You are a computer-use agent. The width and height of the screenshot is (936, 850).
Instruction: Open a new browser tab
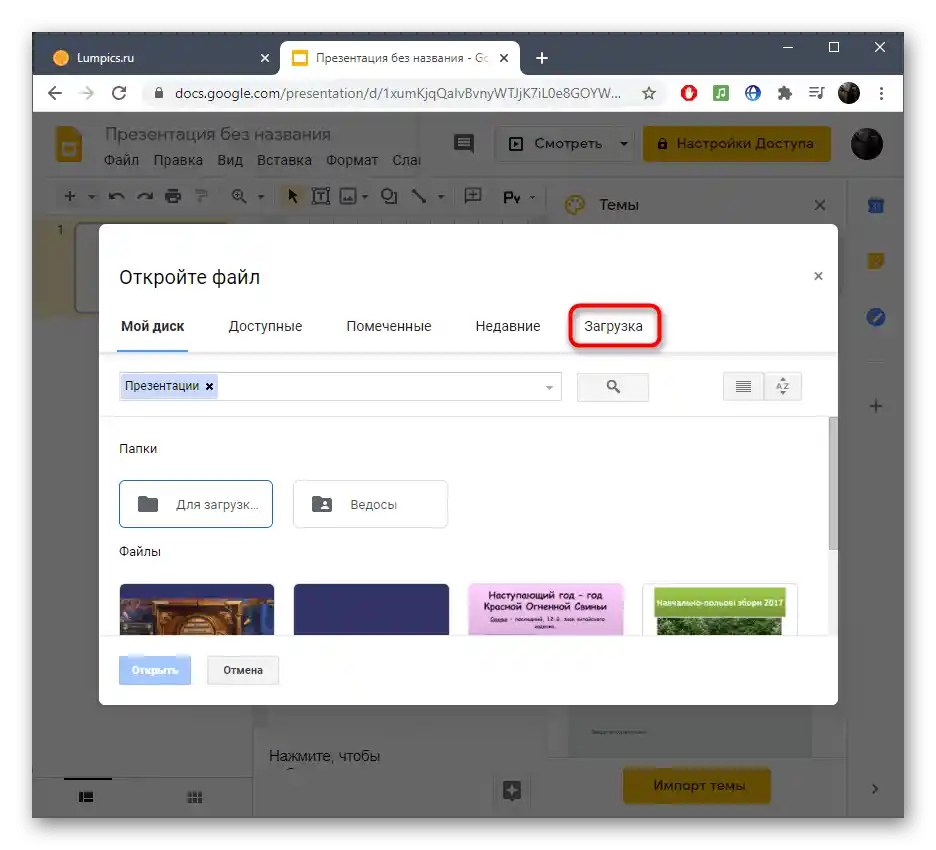click(x=541, y=58)
